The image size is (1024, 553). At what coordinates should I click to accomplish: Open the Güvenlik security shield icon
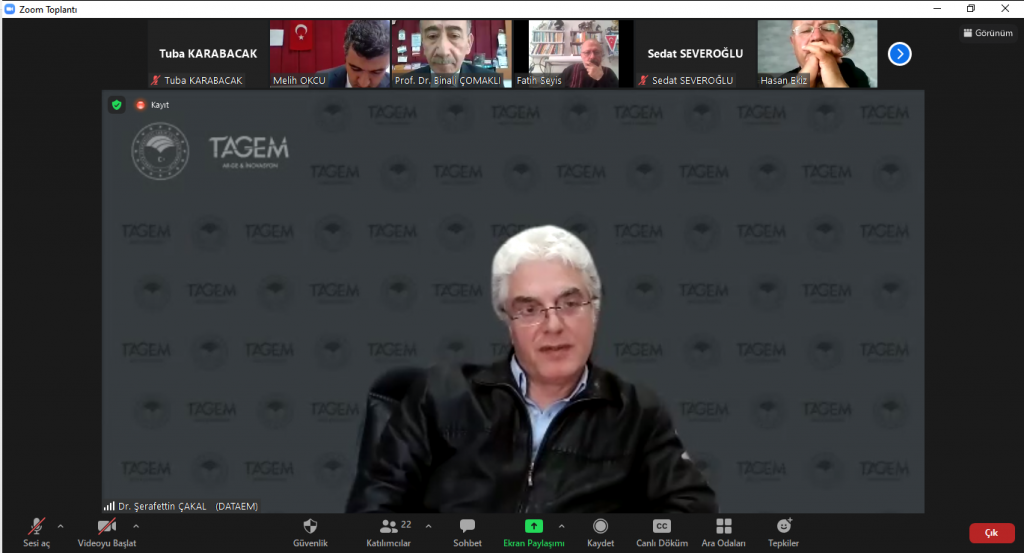coord(310,526)
